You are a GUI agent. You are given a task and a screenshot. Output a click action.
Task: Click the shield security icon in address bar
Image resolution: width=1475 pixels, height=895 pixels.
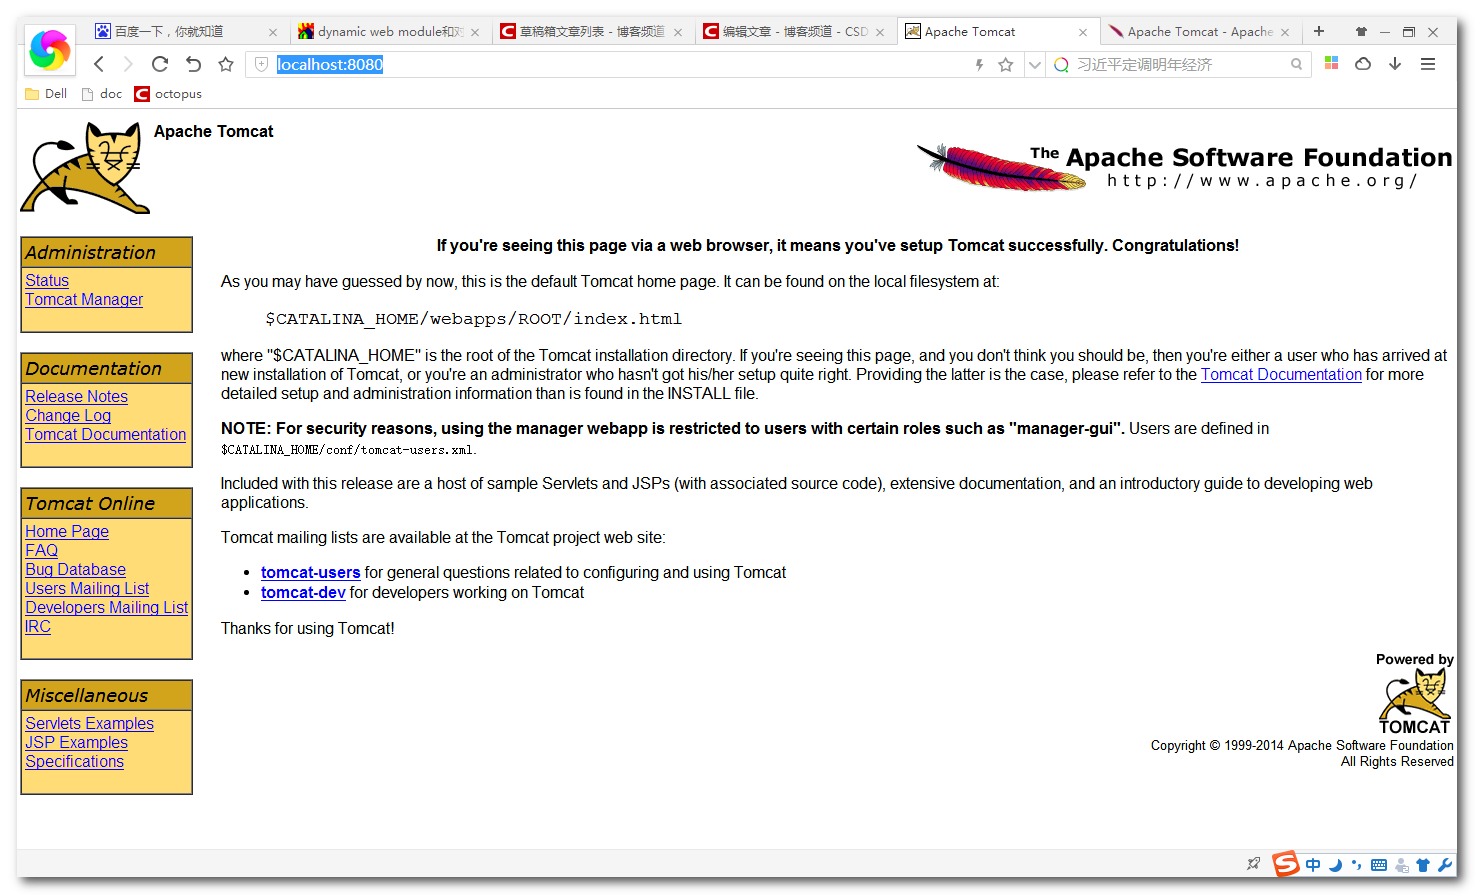pyautogui.click(x=261, y=64)
